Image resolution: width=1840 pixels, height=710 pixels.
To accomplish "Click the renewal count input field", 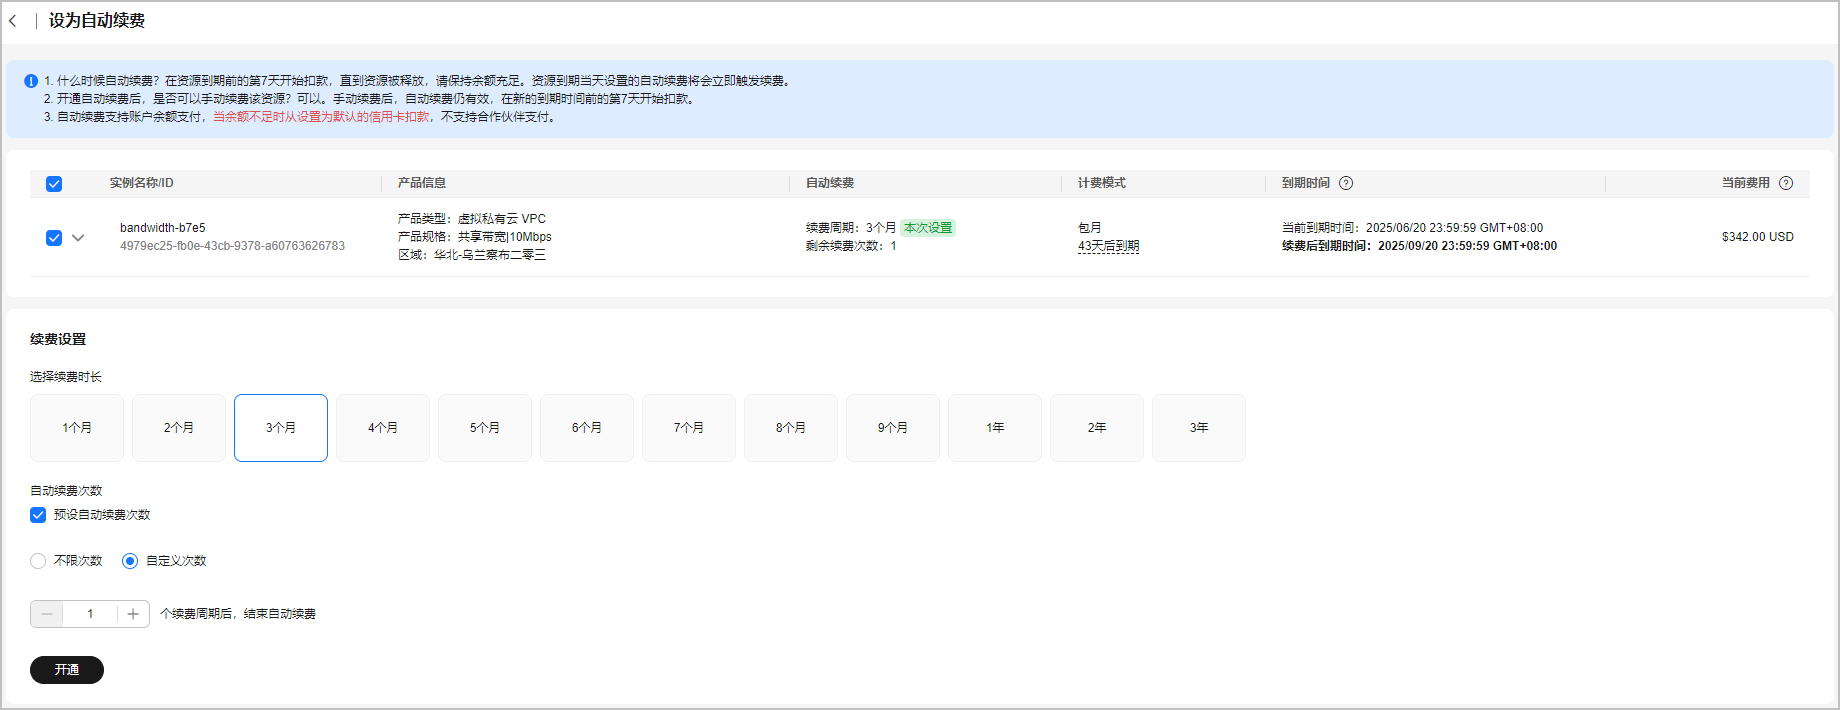I will (90, 614).
